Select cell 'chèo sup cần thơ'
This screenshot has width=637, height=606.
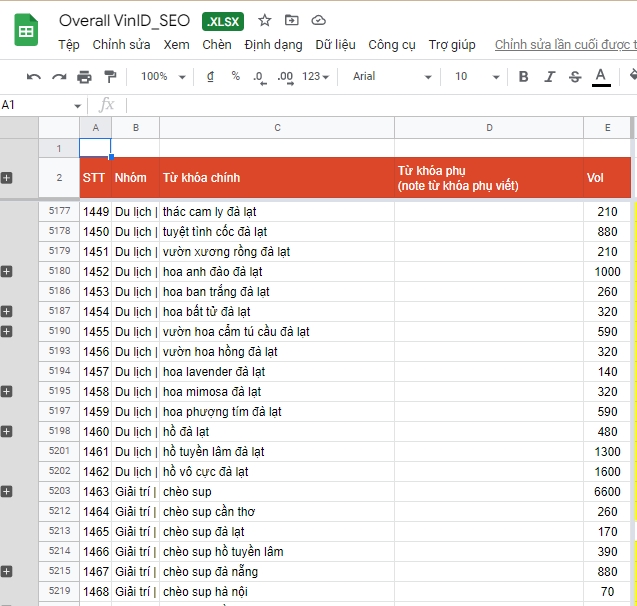277,512
